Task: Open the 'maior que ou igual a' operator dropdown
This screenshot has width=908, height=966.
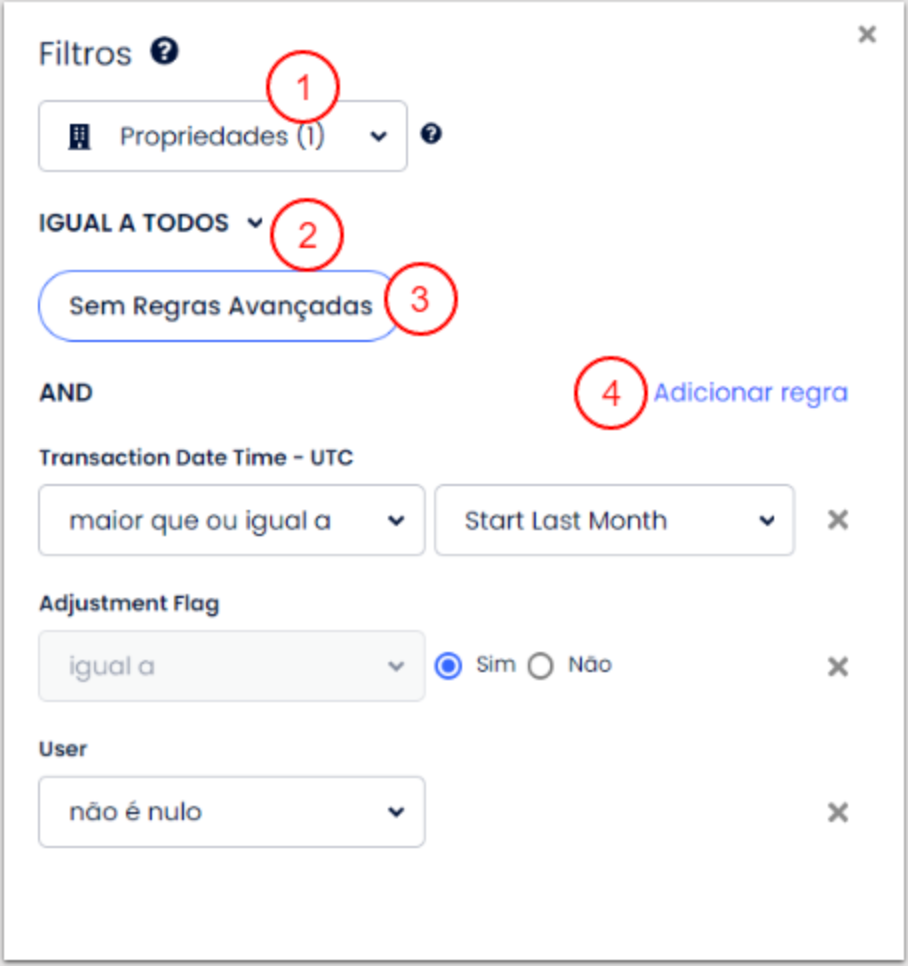Action: pos(232,521)
